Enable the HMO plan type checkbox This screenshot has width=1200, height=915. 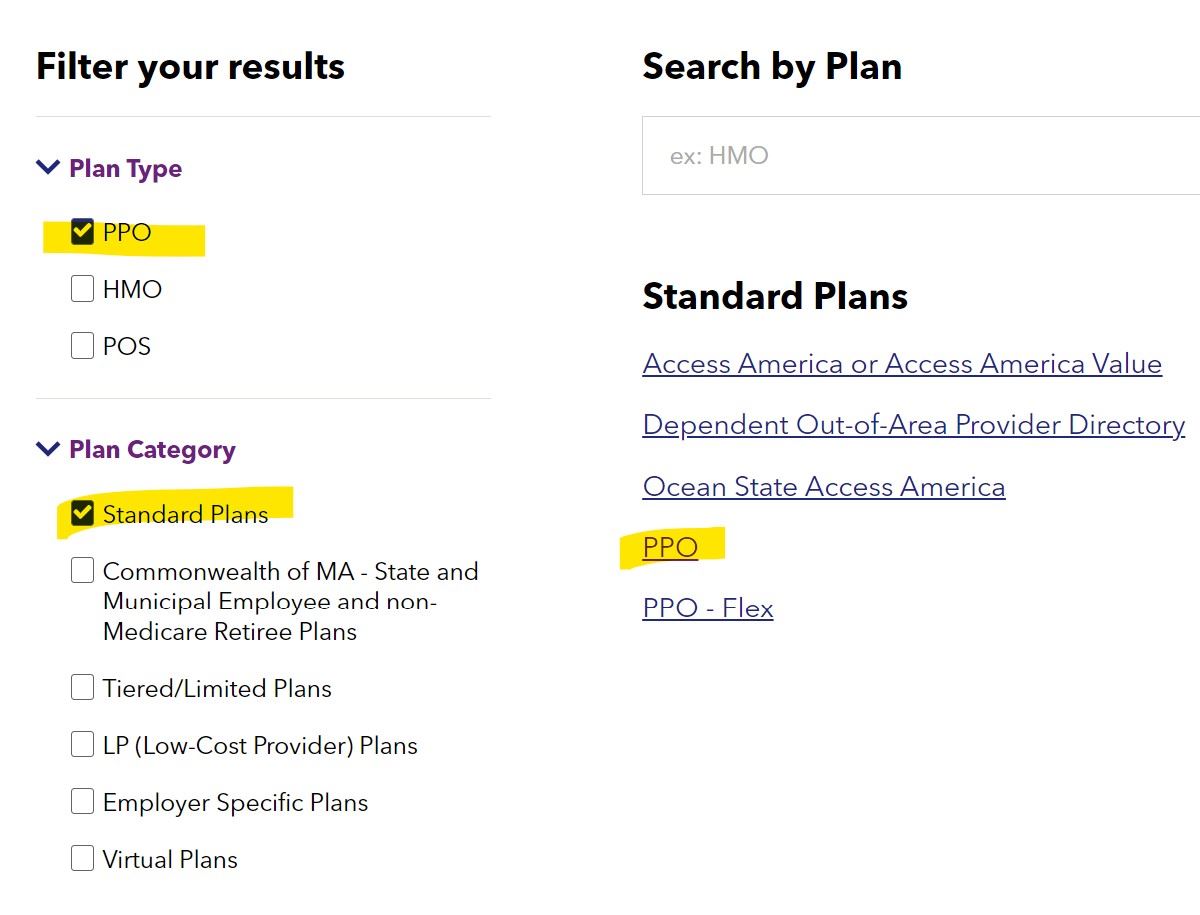82,289
